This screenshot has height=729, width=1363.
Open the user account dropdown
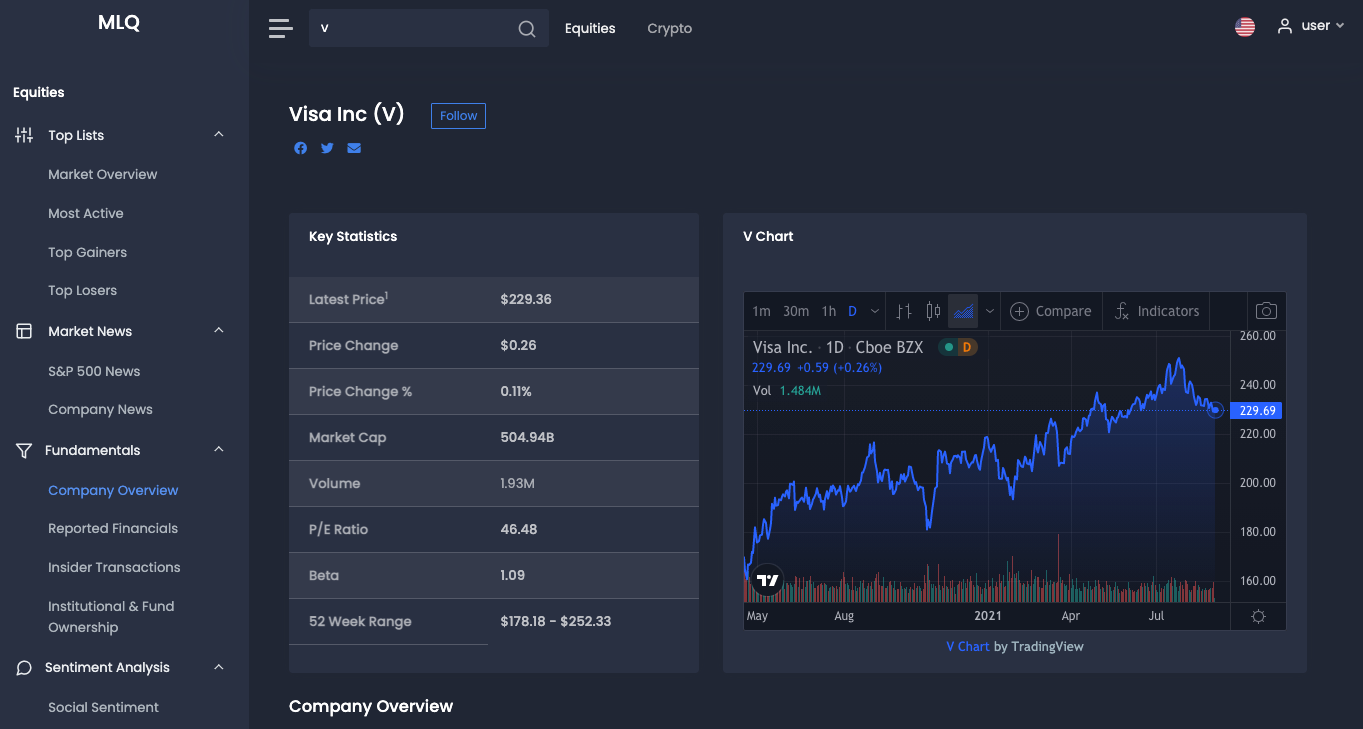(x=1311, y=26)
